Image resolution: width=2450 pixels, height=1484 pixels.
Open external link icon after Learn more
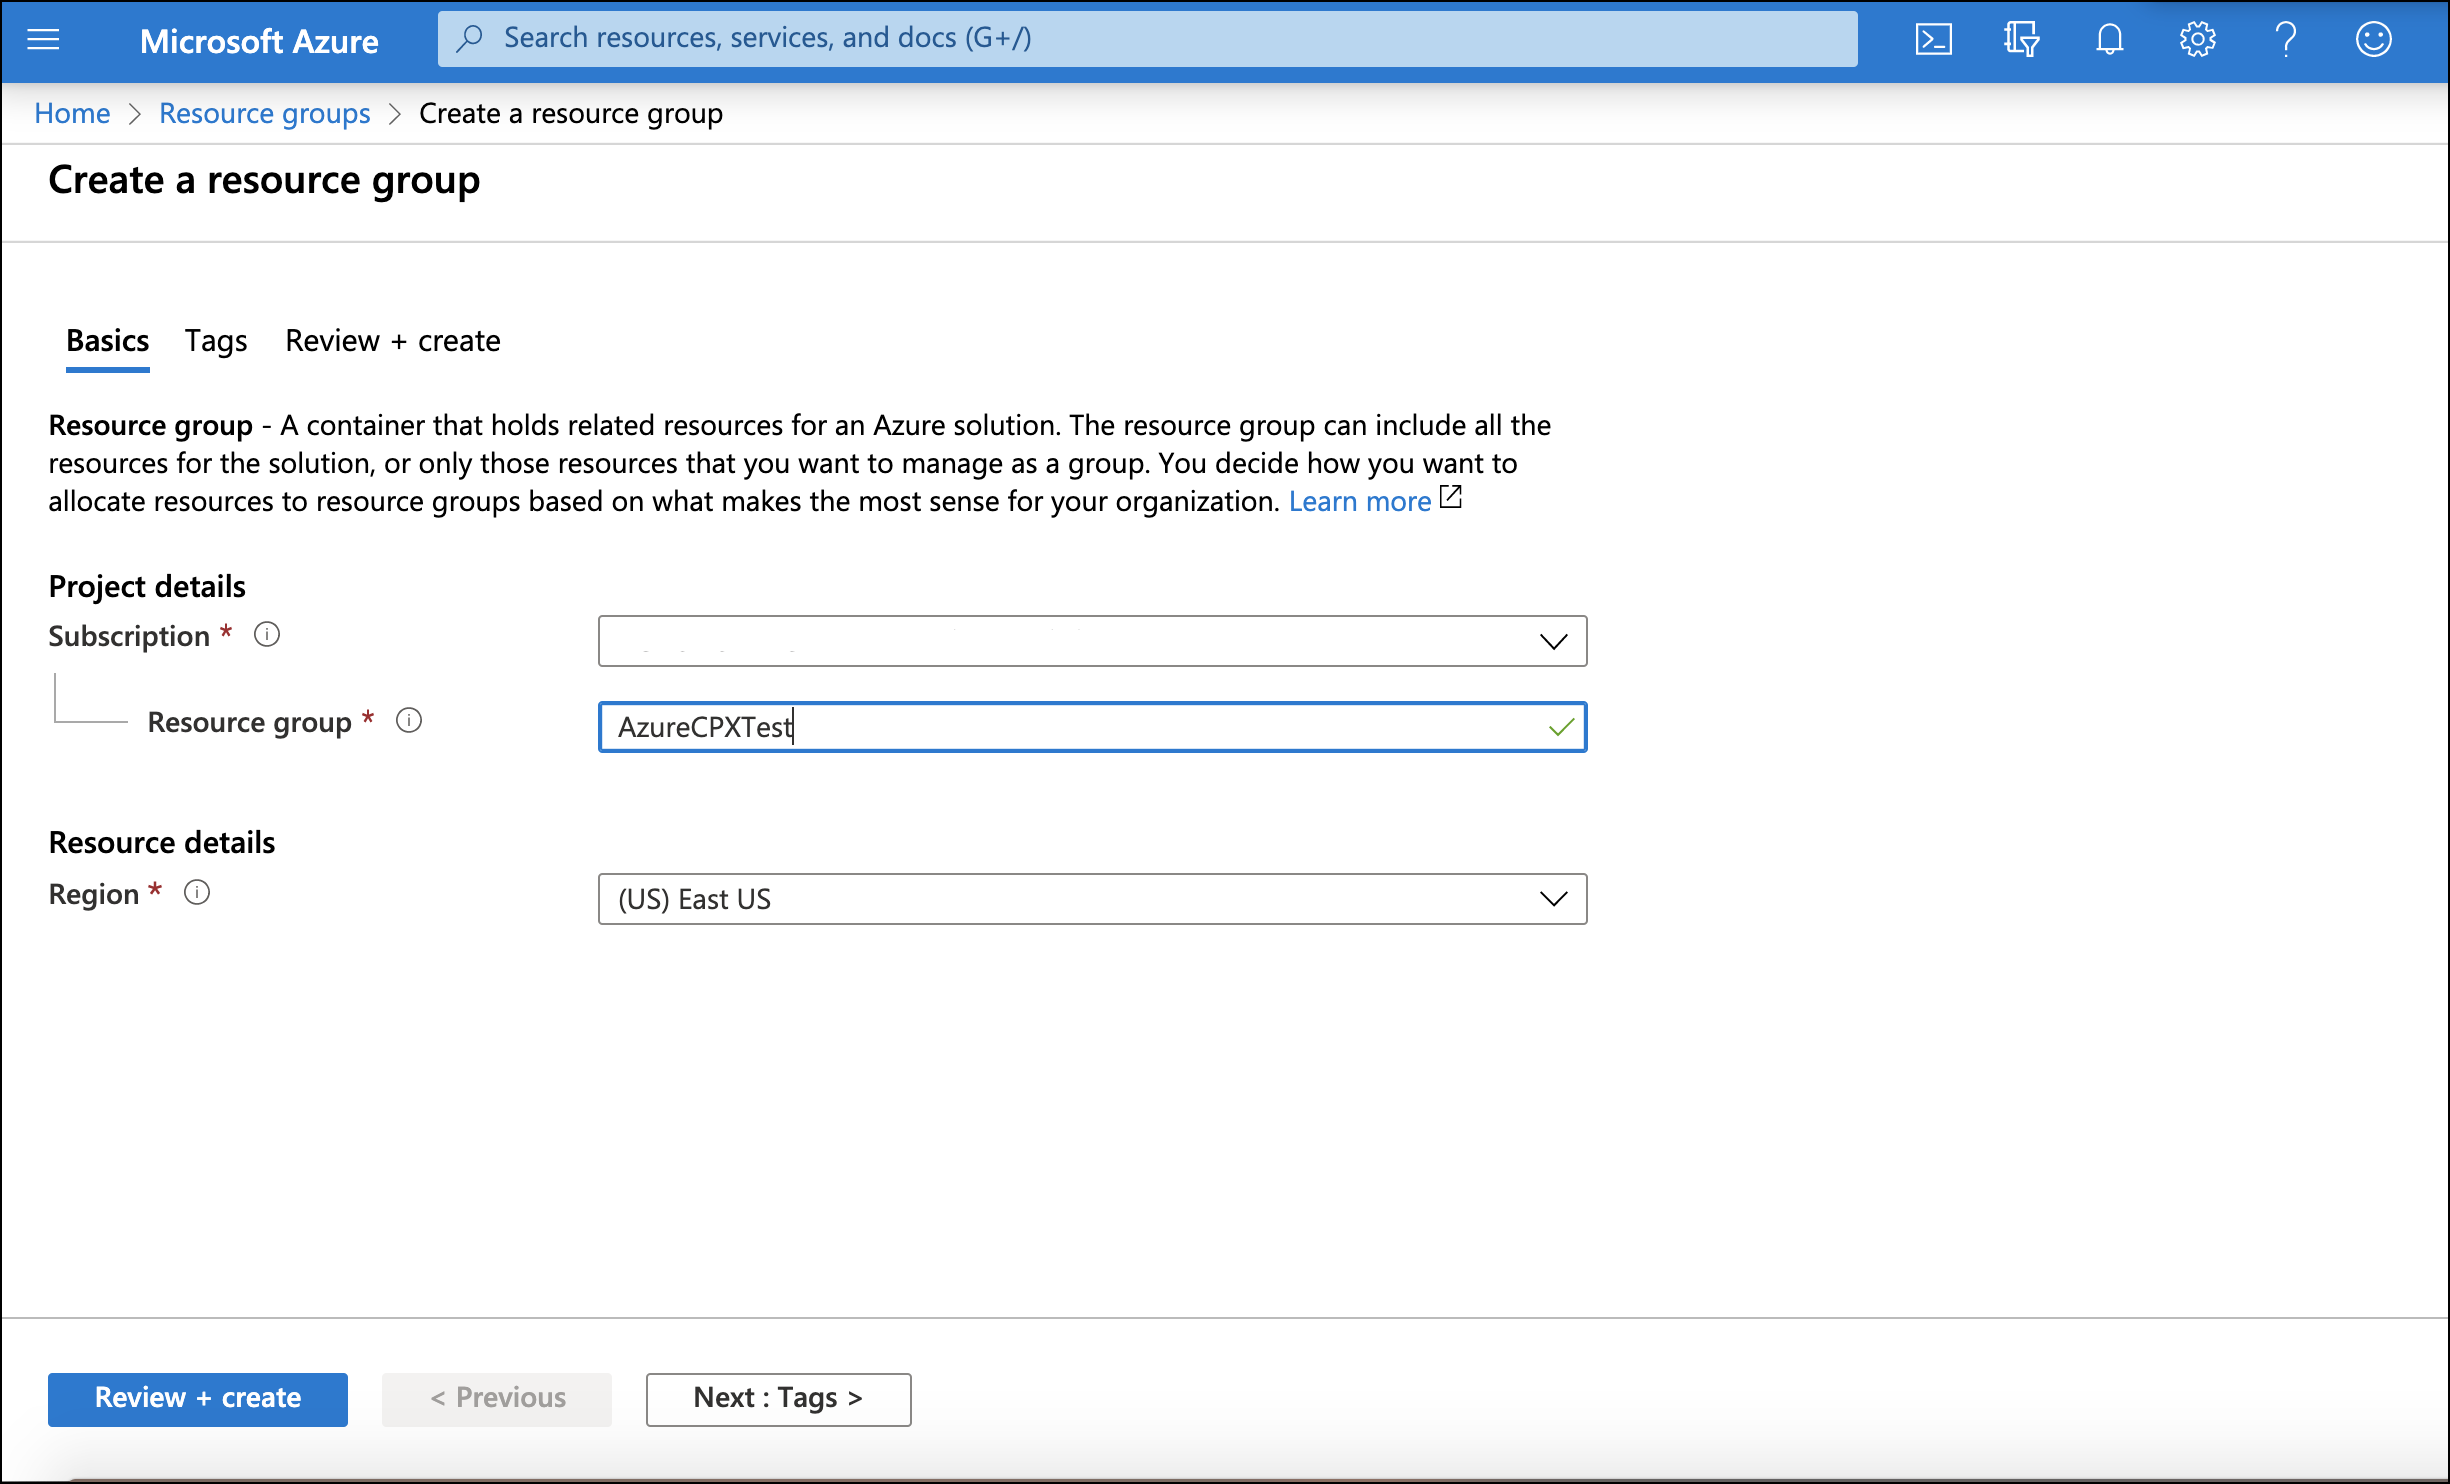(x=1451, y=497)
